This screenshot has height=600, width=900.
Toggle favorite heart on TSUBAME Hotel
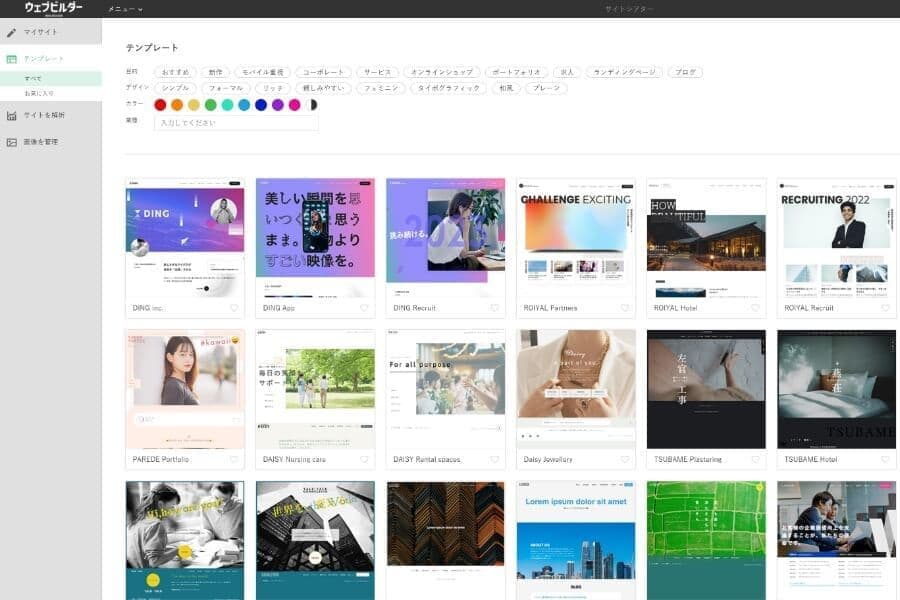[x=885, y=460]
